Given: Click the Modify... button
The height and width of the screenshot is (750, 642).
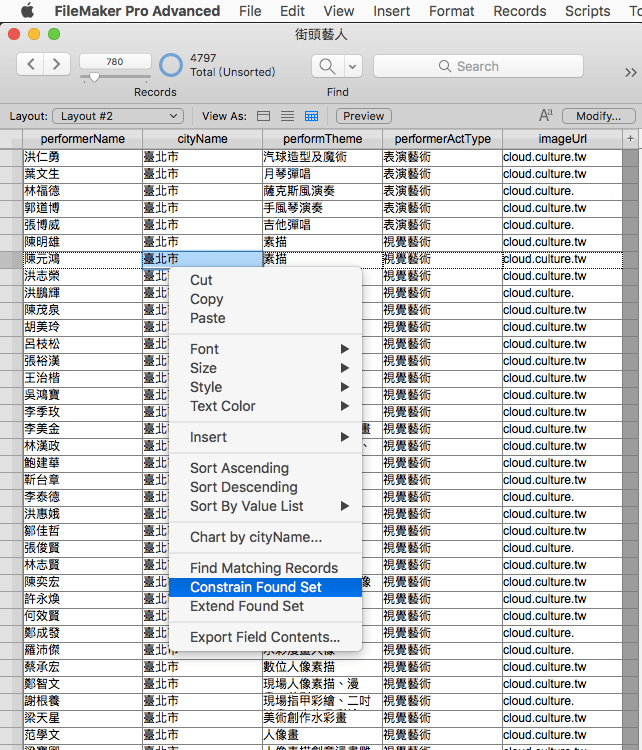Looking at the screenshot, I should tap(598, 116).
